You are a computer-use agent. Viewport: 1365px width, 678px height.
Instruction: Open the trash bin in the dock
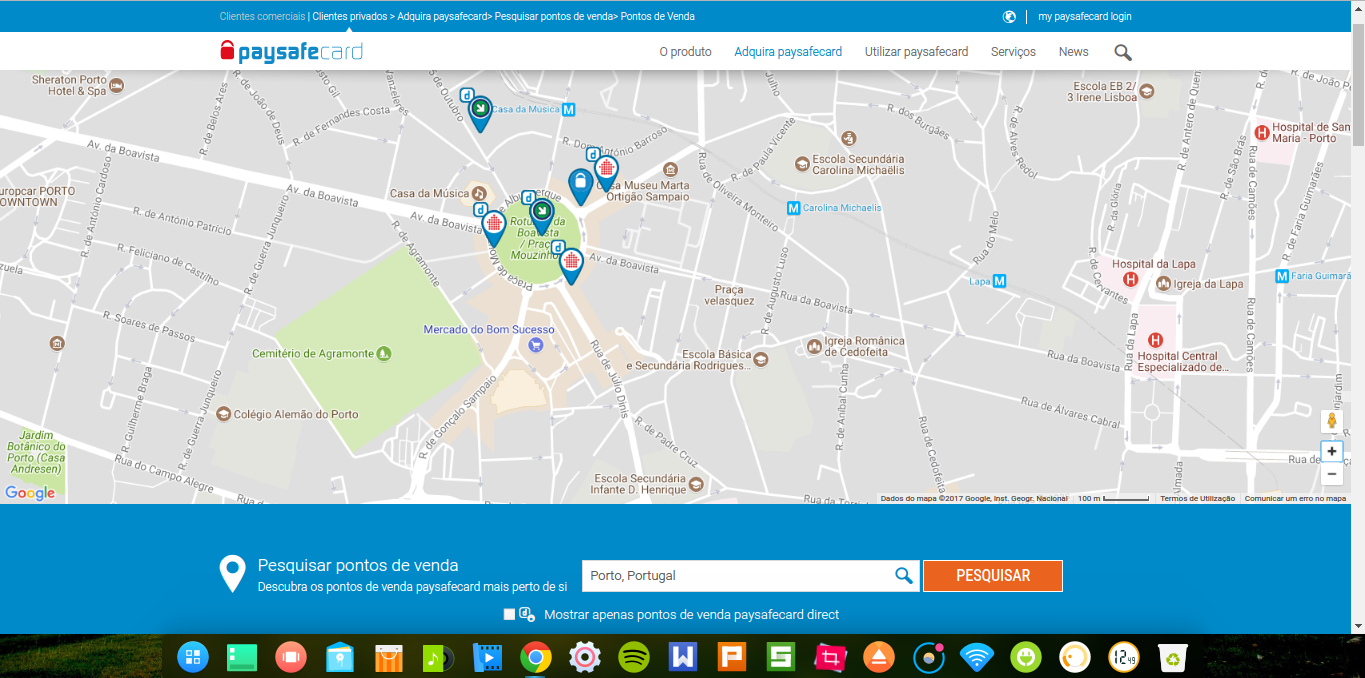pyautogui.click(x=1173, y=657)
